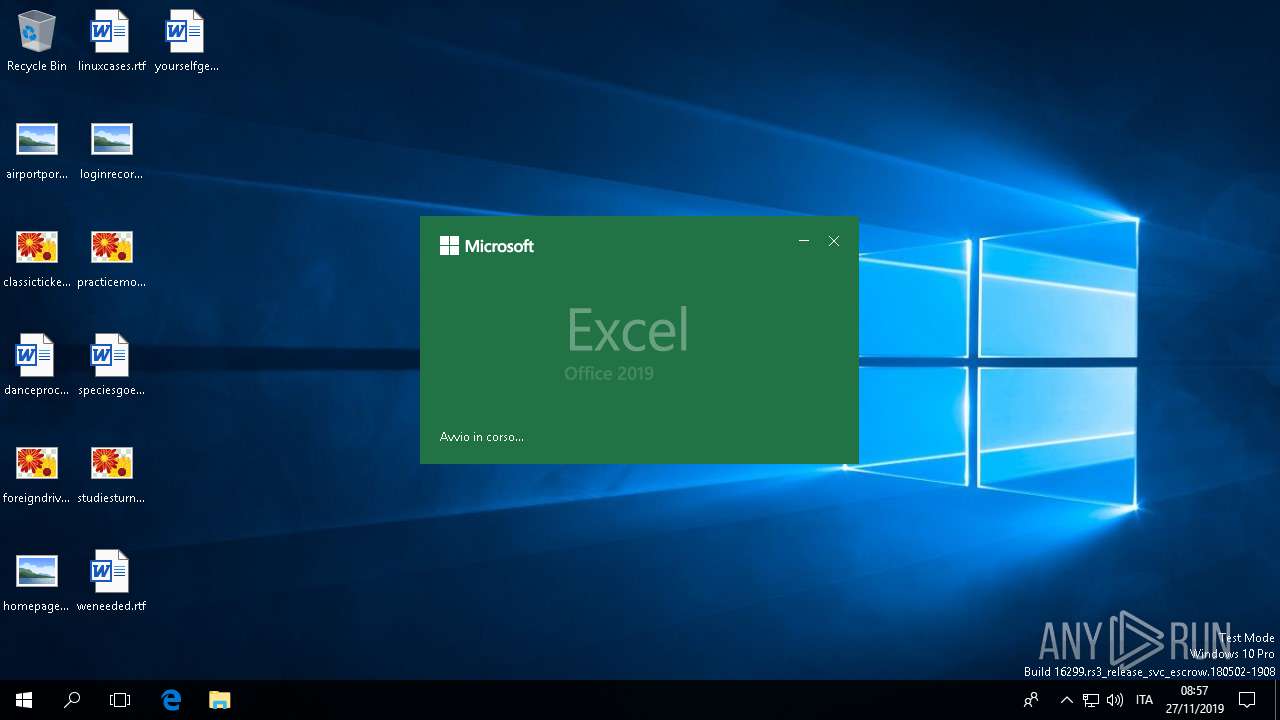Select the homepage... image file icon
1280x720 pixels.
pyautogui.click(x=37, y=581)
